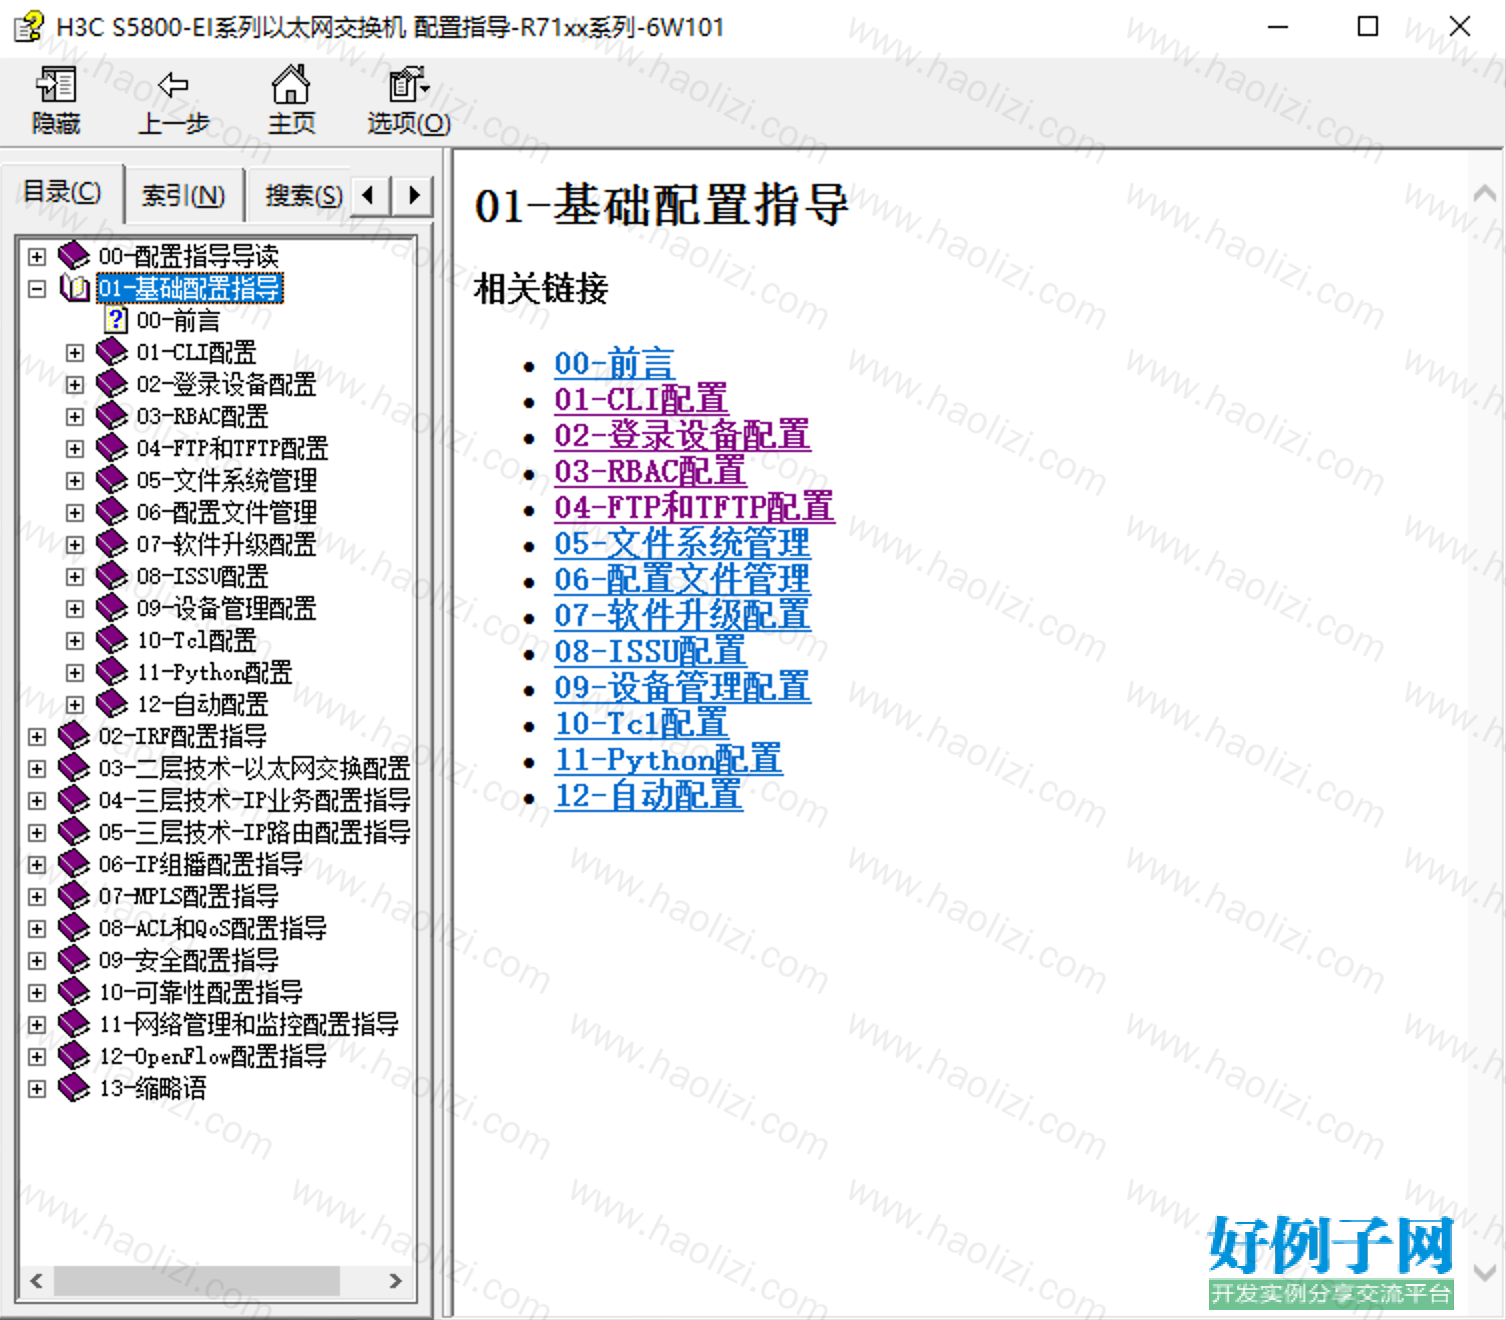Expand the 06-IP组播配置指导 node
Screen dimensions: 1506x1320
click(x=37, y=865)
